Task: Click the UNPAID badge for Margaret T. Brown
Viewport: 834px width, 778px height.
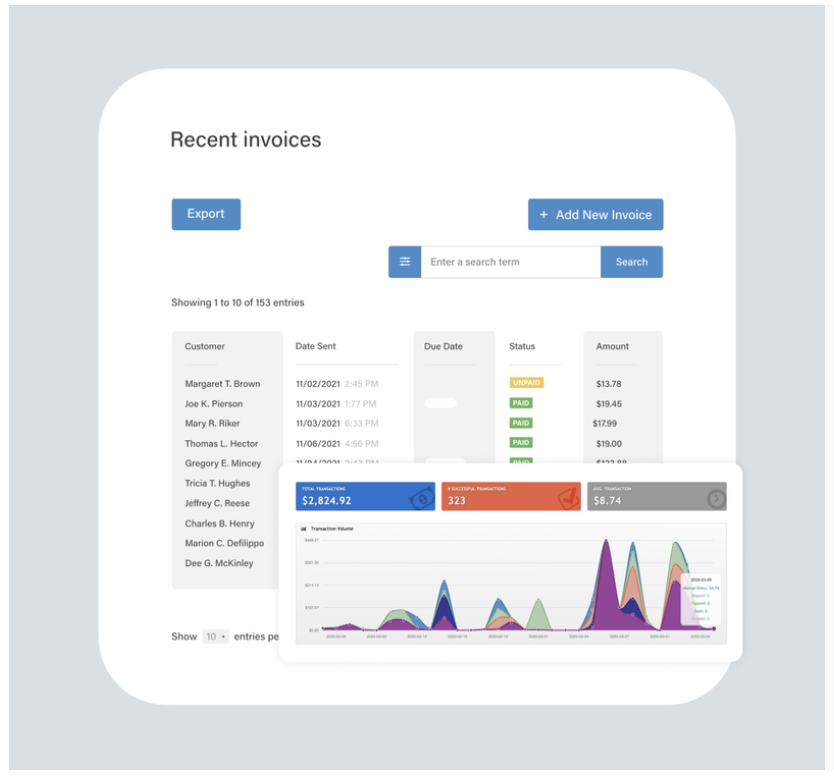Action: click(525, 383)
